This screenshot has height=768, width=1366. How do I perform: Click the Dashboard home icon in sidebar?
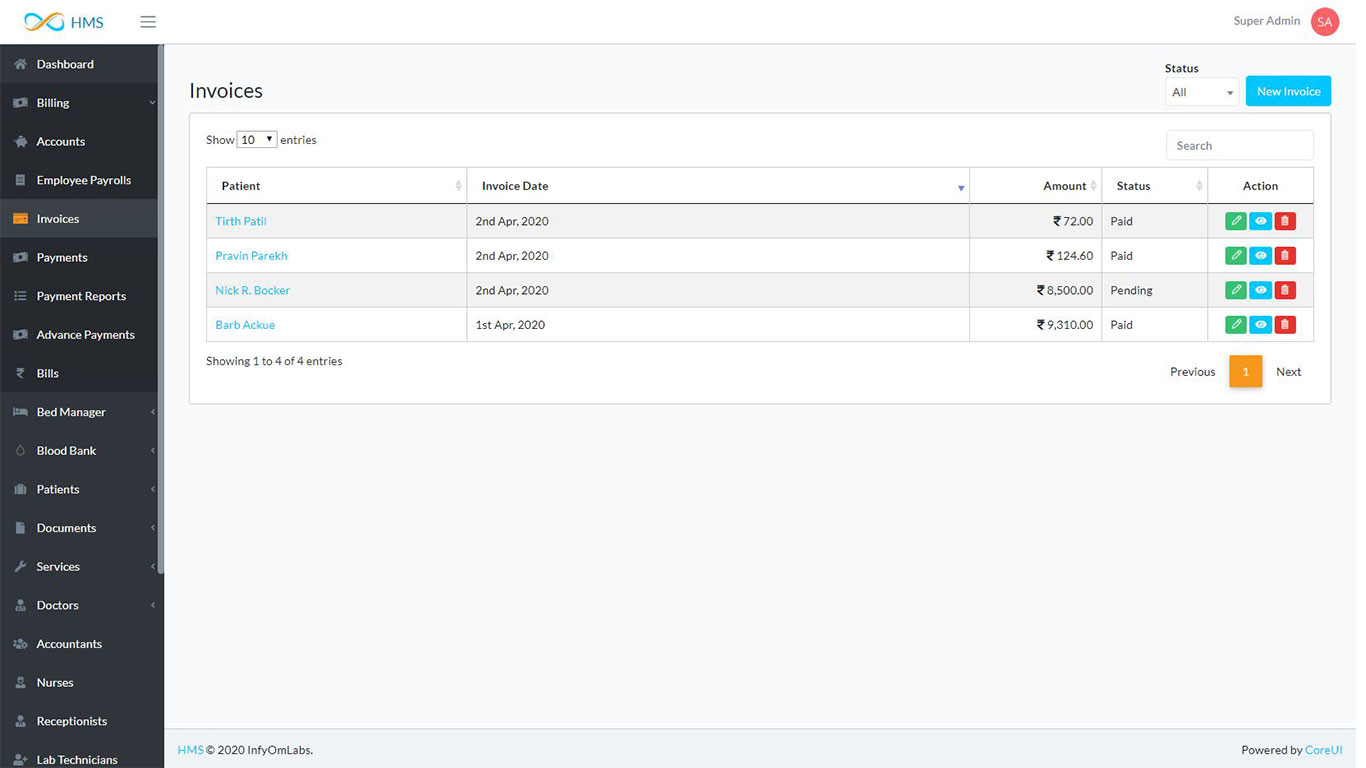[x=20, y=64]
